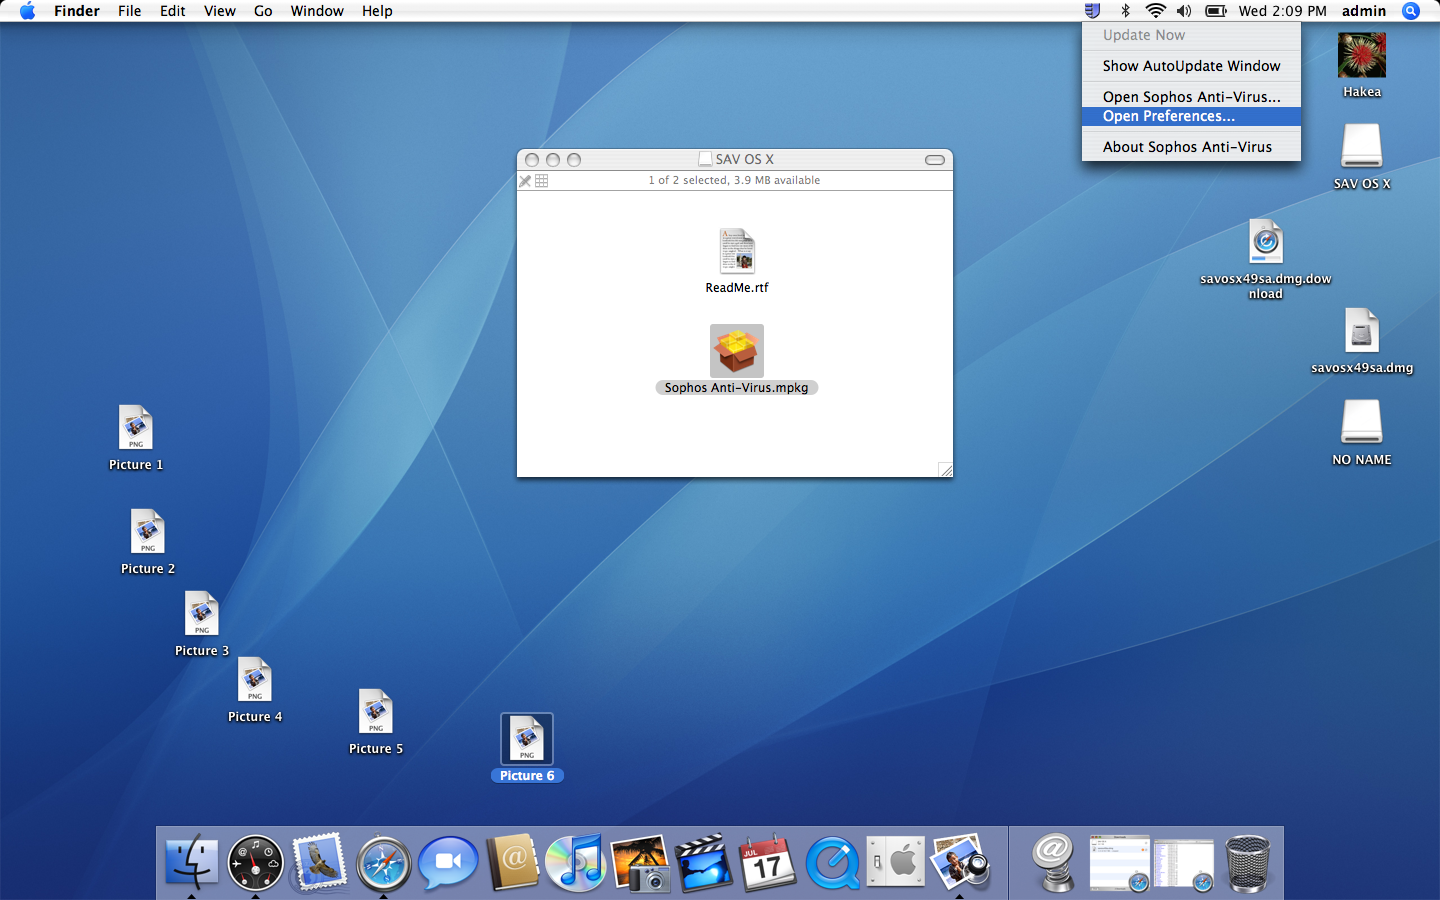Select Picture 1 on desktop
This screenshot has width=1440, height=900.
tap(136, 428)
